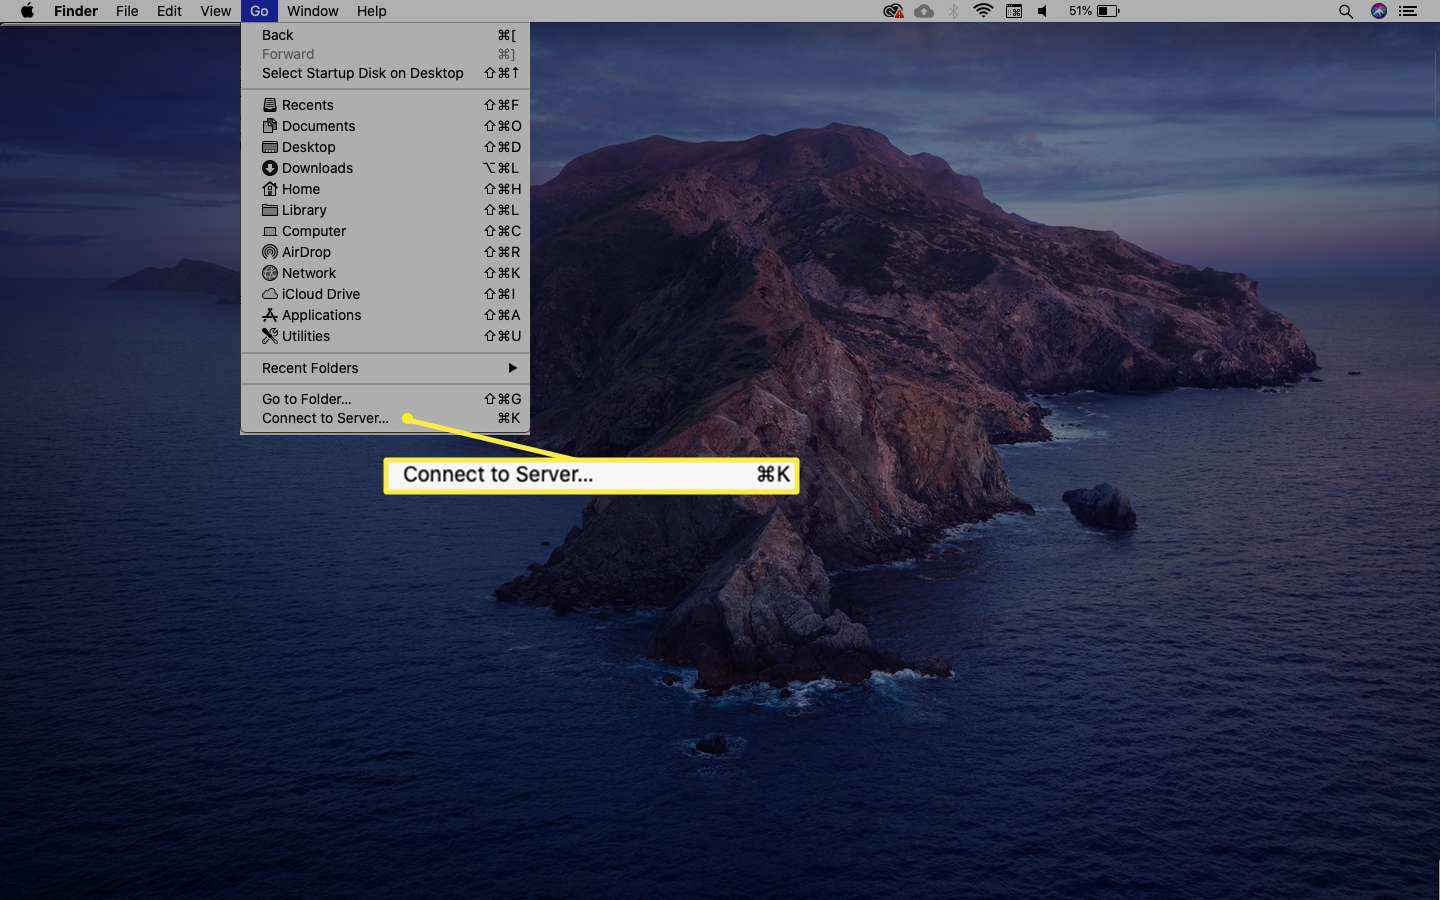1440x900 pixels.
Task: Open the File menu
Action: tap(127, 11)
